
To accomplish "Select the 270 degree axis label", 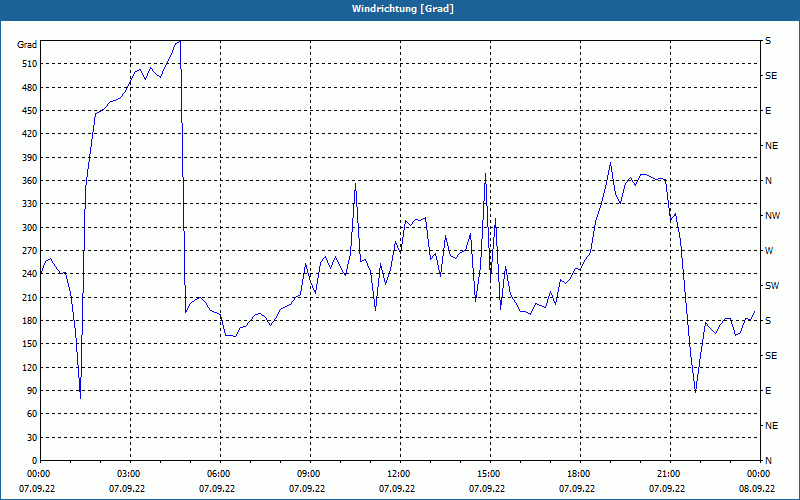I will tap(29, 251).
